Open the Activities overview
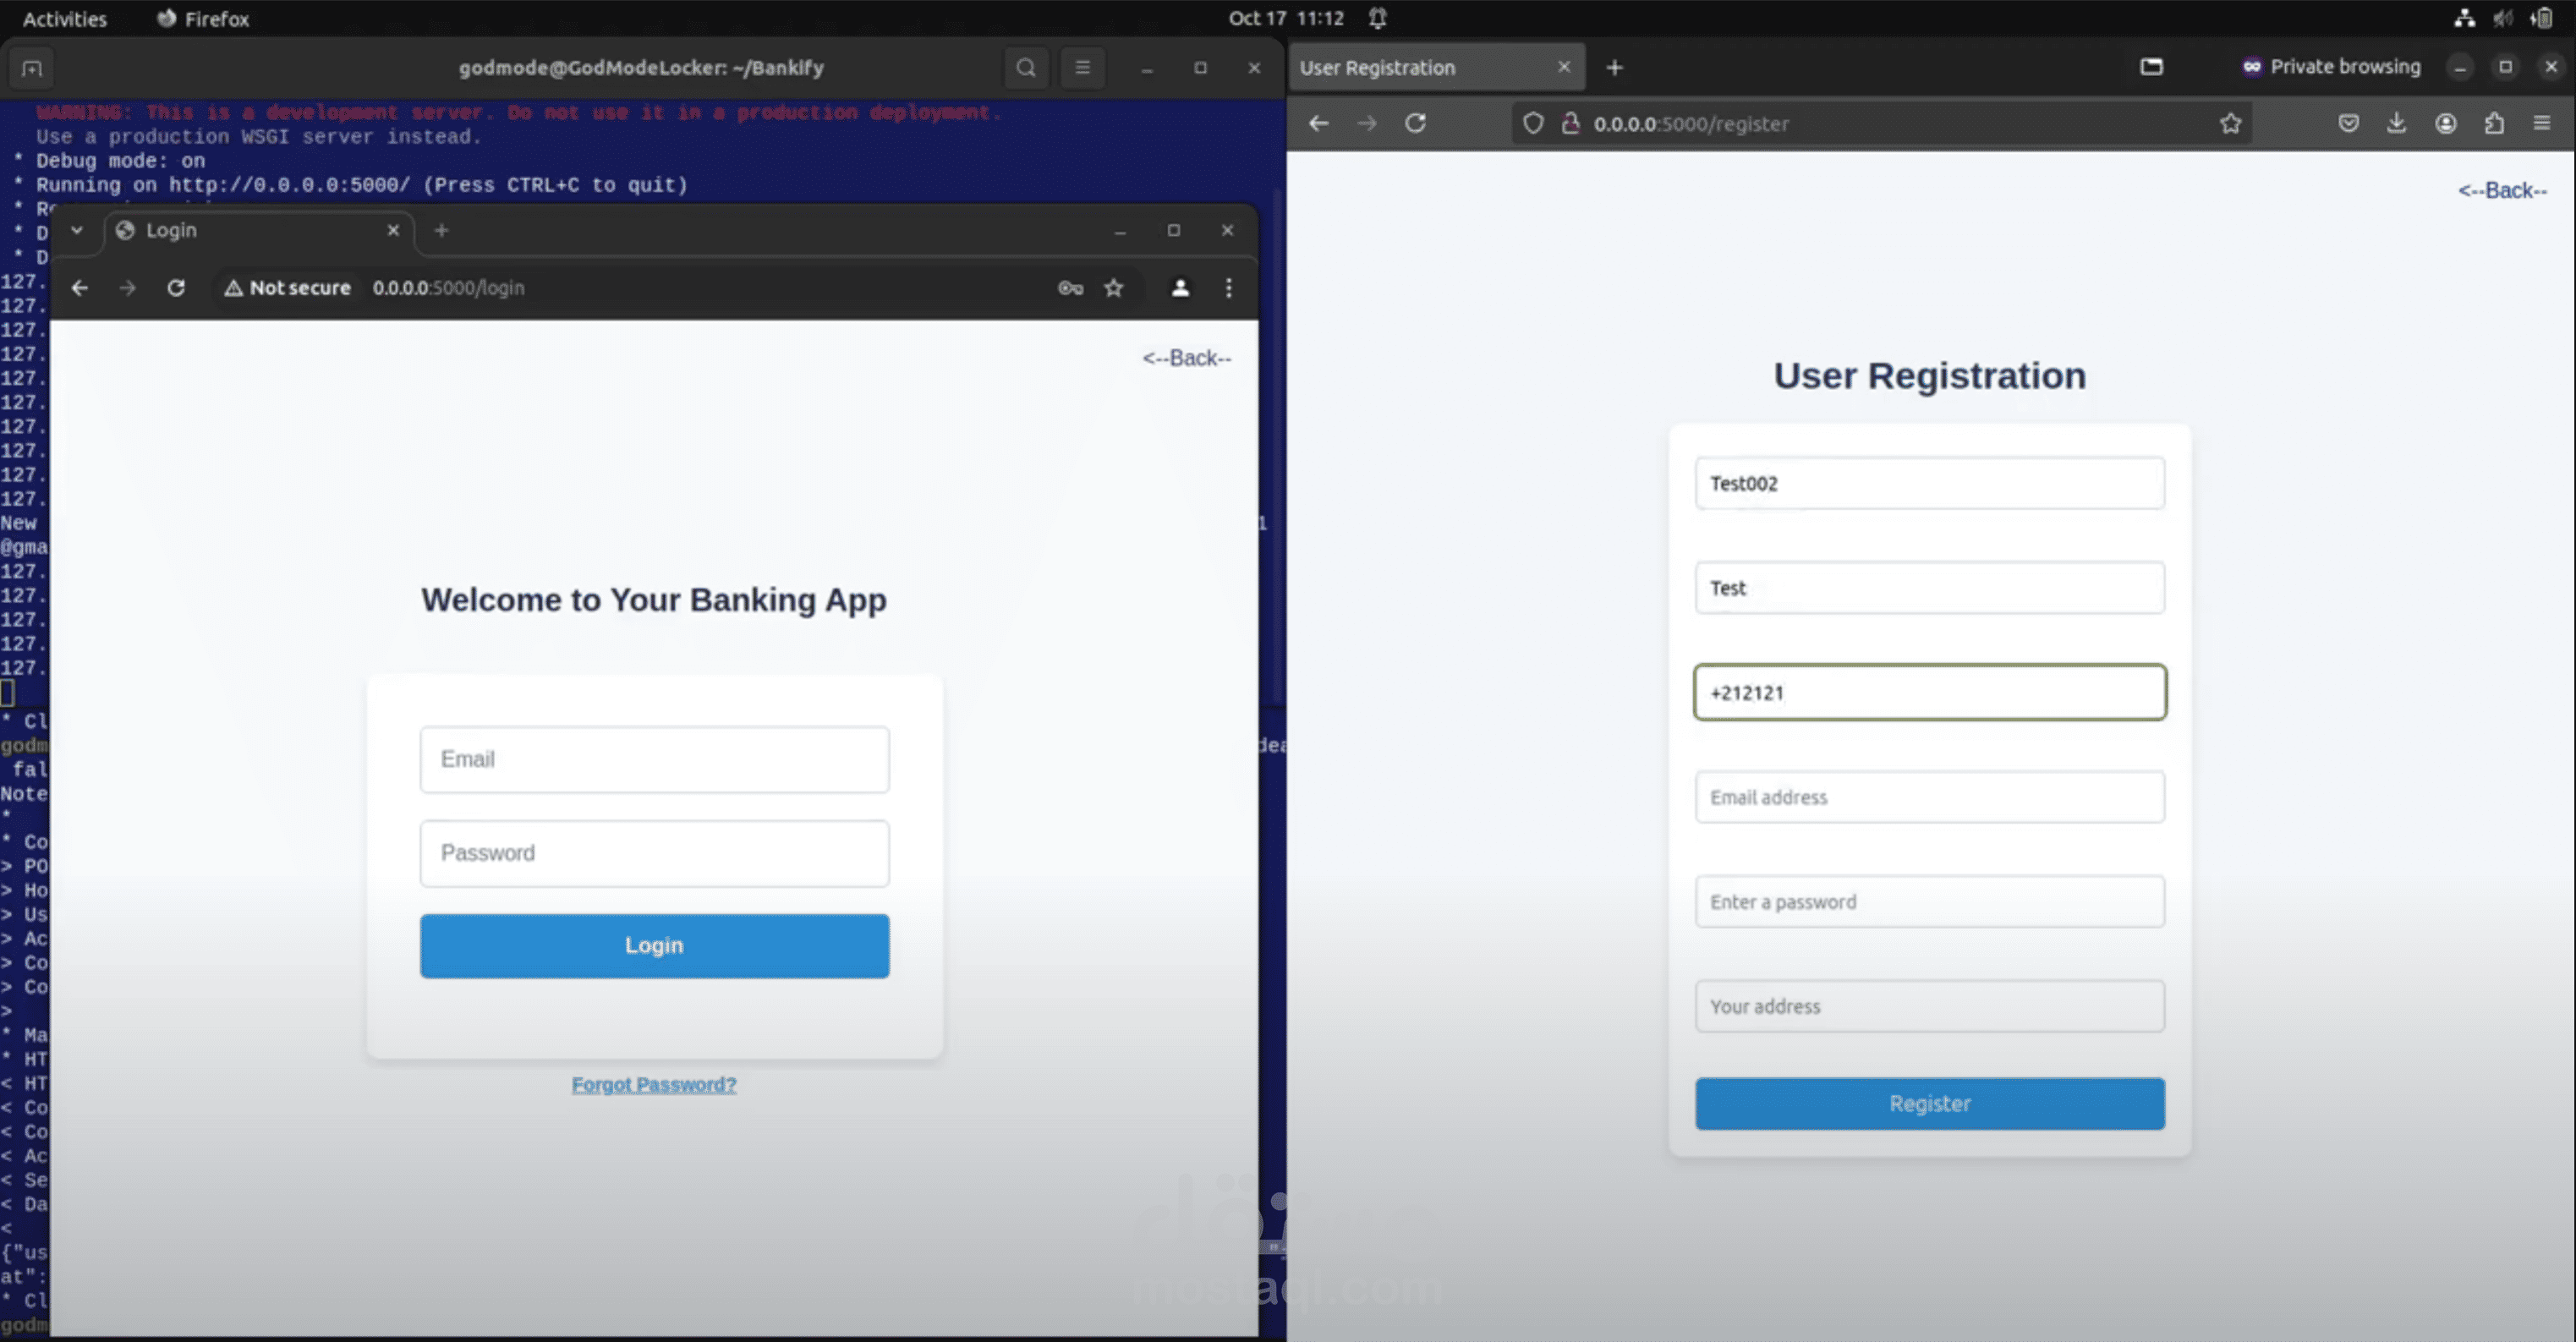This screenshot has height=1342, width=2576. pyautogui.click(x=64, y=19)
